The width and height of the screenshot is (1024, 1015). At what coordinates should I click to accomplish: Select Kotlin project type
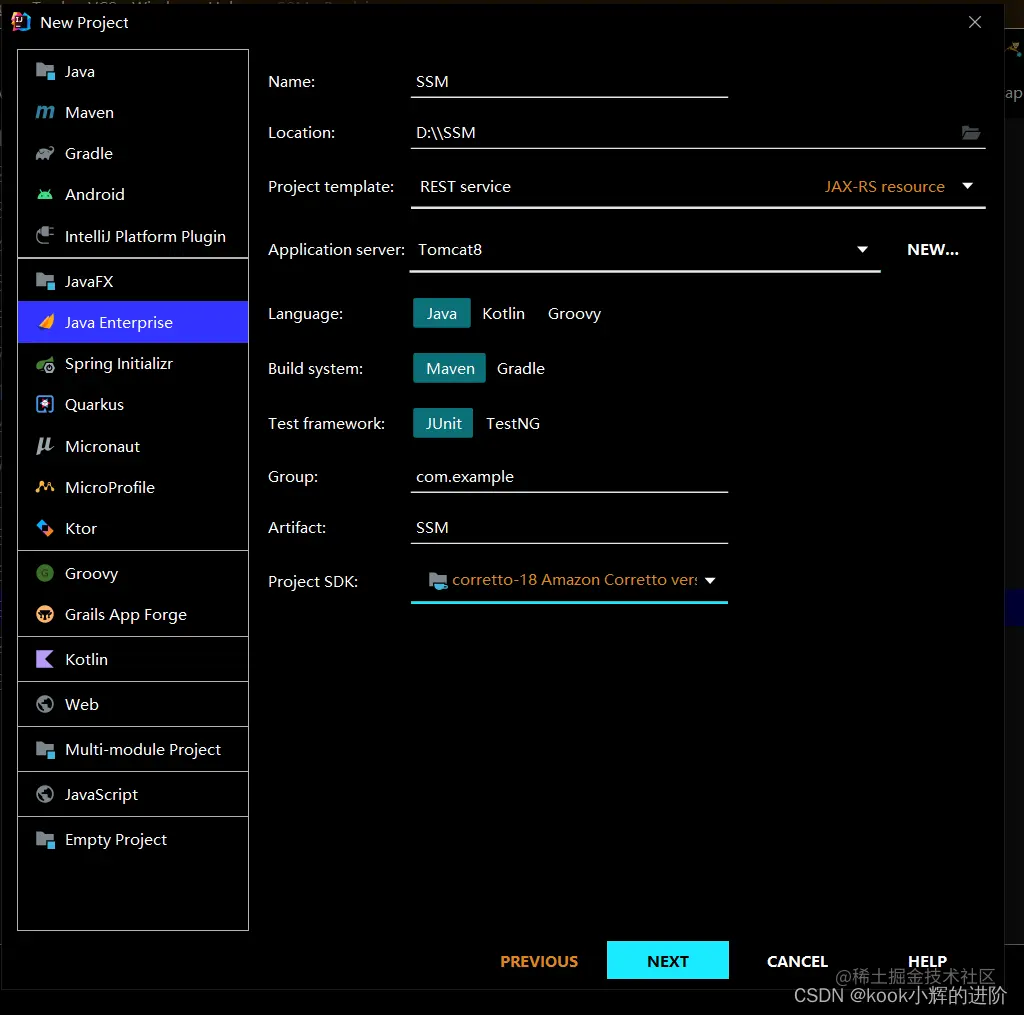(x=133, y=659)
